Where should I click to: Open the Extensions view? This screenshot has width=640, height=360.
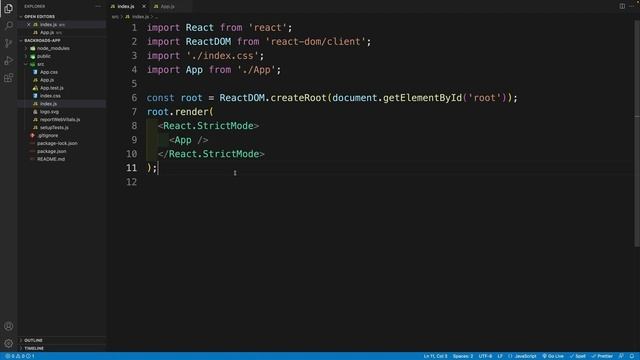[x=8, y=78]
